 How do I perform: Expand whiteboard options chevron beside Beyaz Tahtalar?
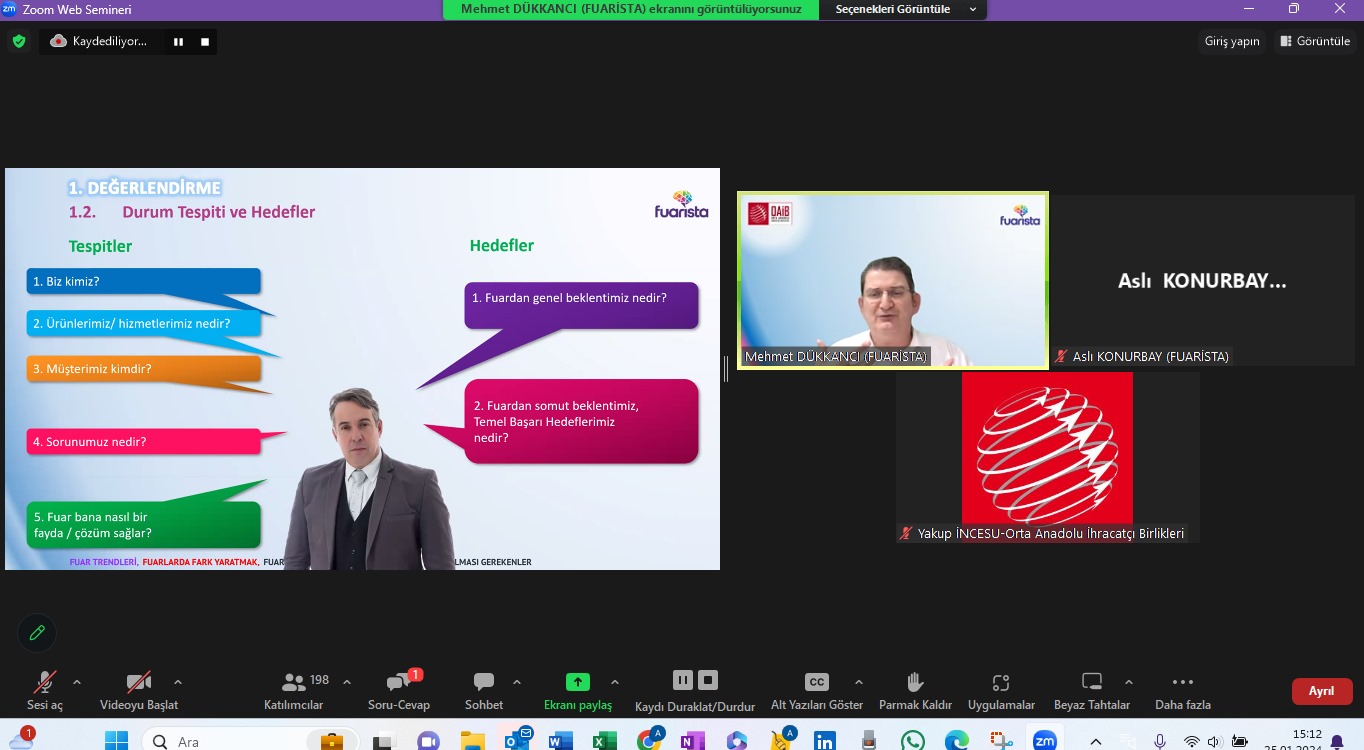click(1129, 682)
